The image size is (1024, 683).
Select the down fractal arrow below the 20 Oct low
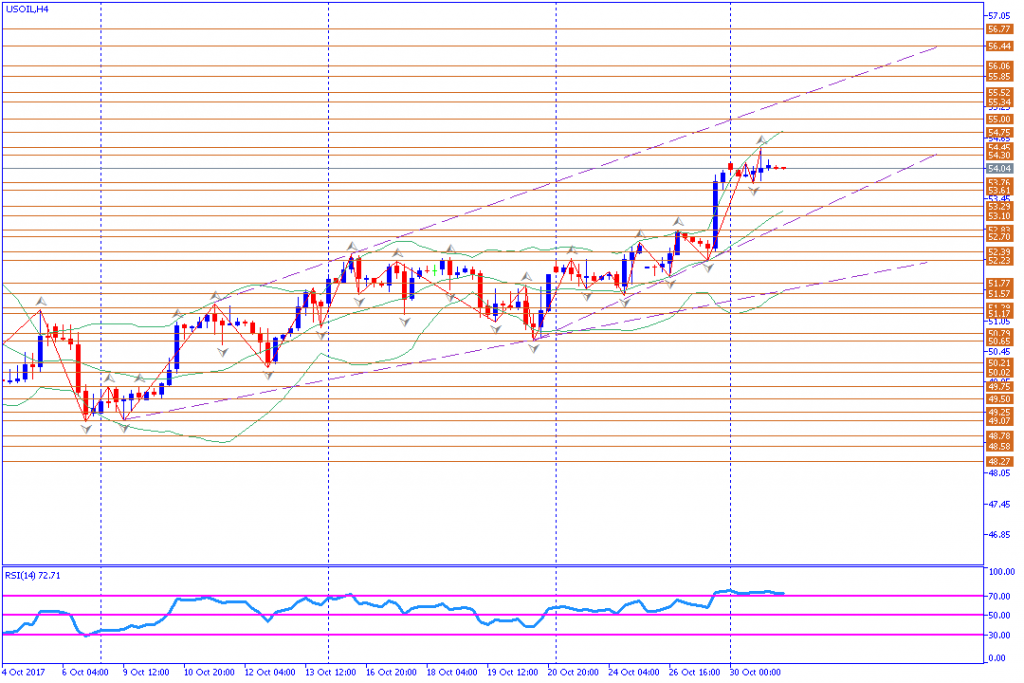tap(534, 349)
